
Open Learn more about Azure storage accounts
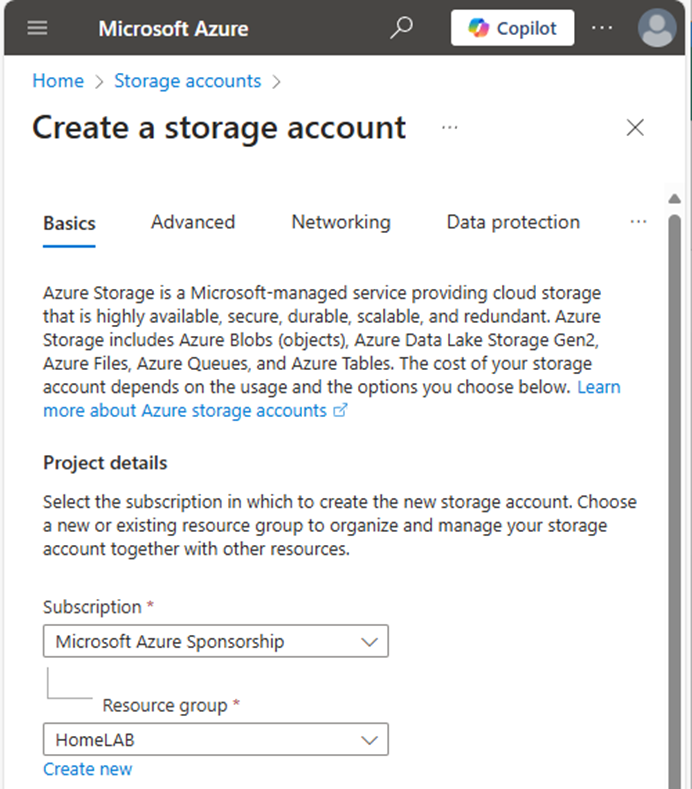pos(185,410)
